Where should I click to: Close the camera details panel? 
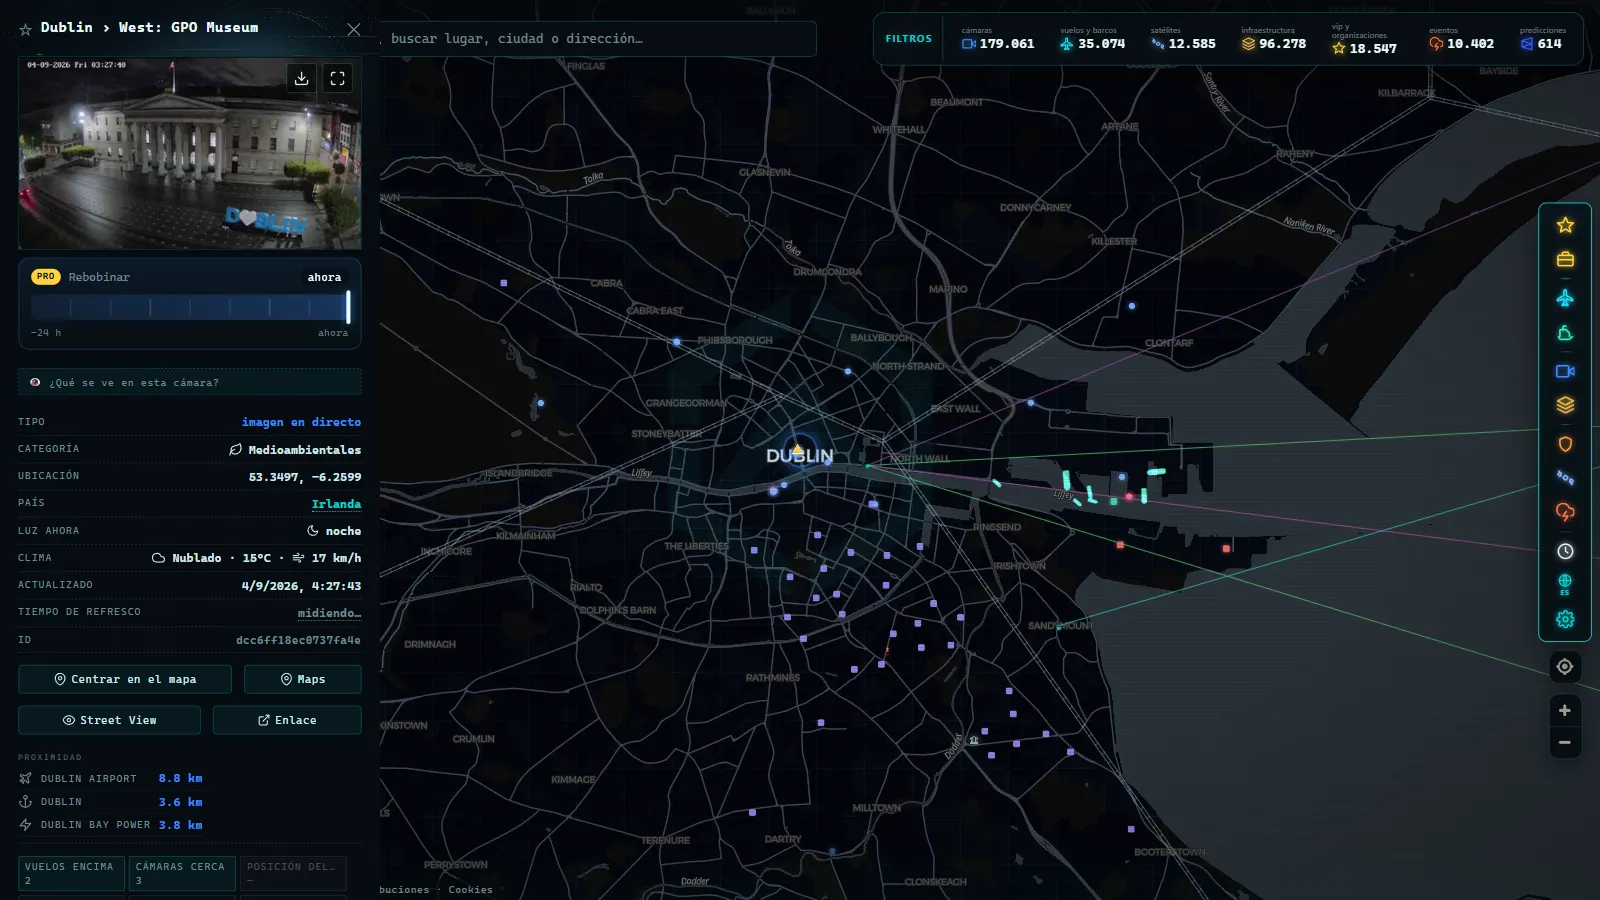pyautogui.click(x=354, y=29)
